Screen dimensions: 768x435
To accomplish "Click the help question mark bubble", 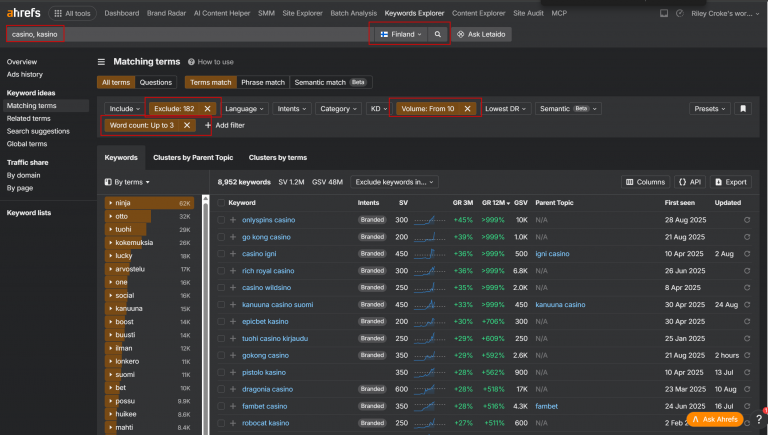I will [x=759, y=419].
